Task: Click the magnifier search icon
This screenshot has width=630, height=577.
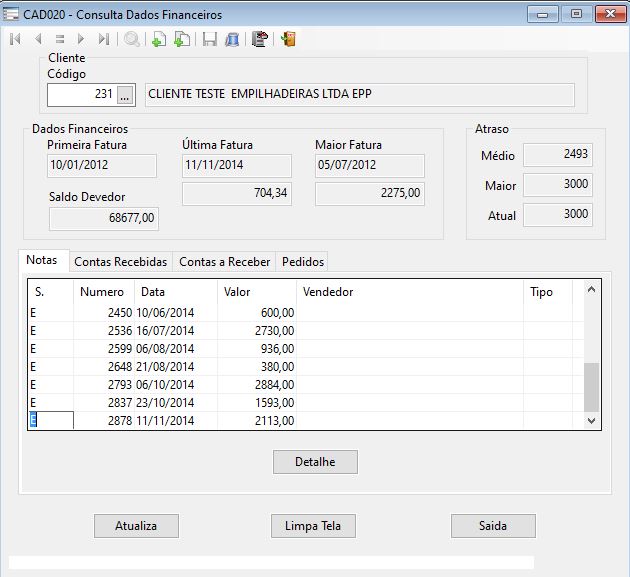Action: click(132, 40)
